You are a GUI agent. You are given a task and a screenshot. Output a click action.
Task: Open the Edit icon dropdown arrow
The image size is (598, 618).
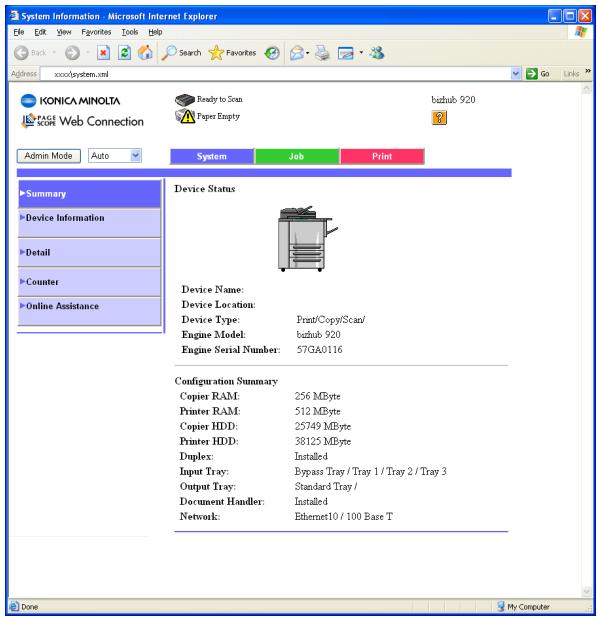(x=361, y=52)
